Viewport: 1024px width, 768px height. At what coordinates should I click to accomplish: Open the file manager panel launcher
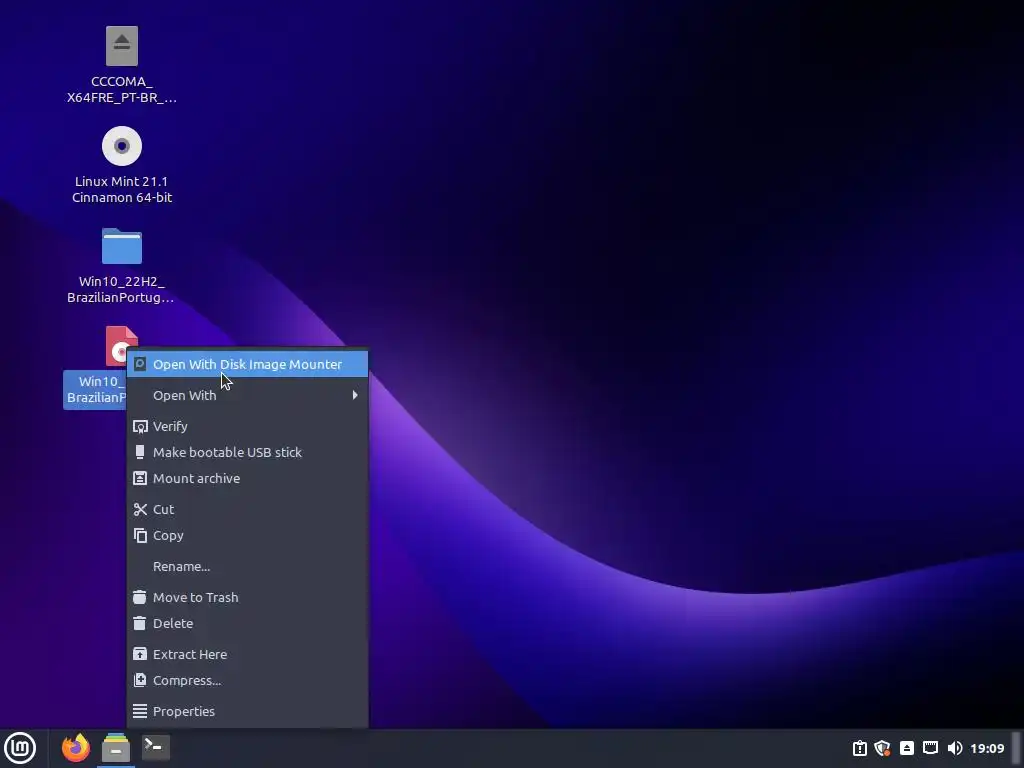116,748
